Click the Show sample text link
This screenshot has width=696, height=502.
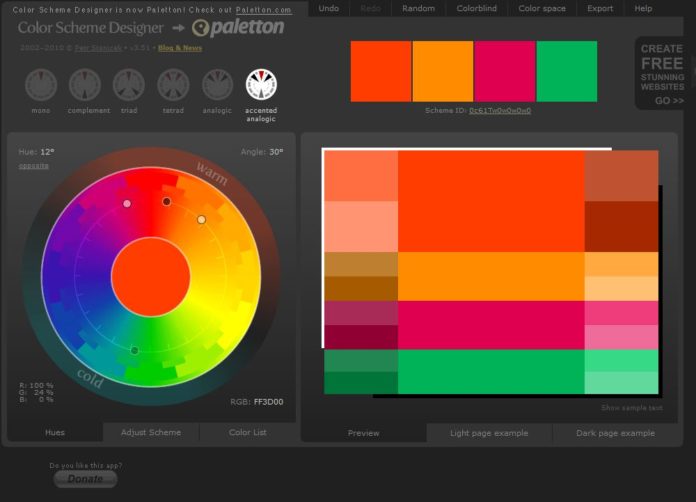(x=631, y=408)
